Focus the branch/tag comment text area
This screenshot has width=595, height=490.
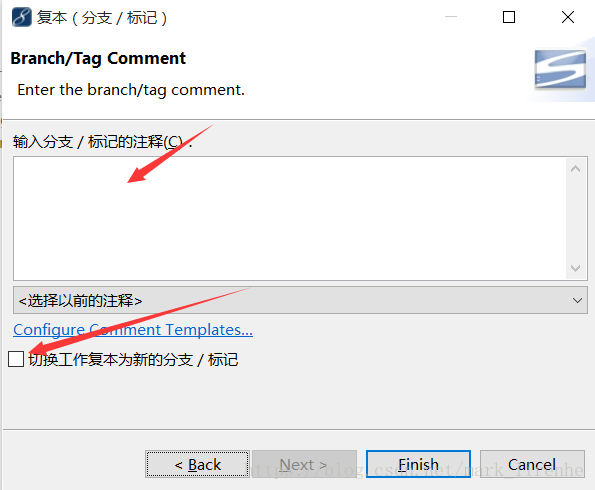[290, 219]
